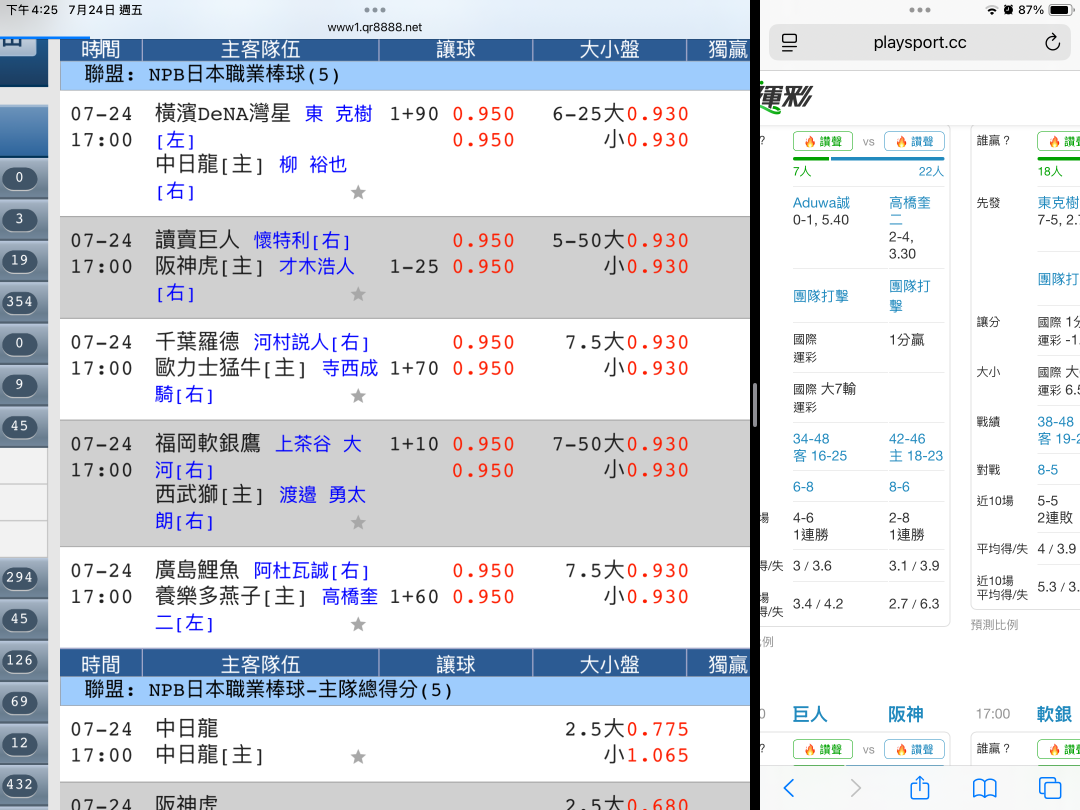Tap www1.qr8888.net address text

(375, 27)
